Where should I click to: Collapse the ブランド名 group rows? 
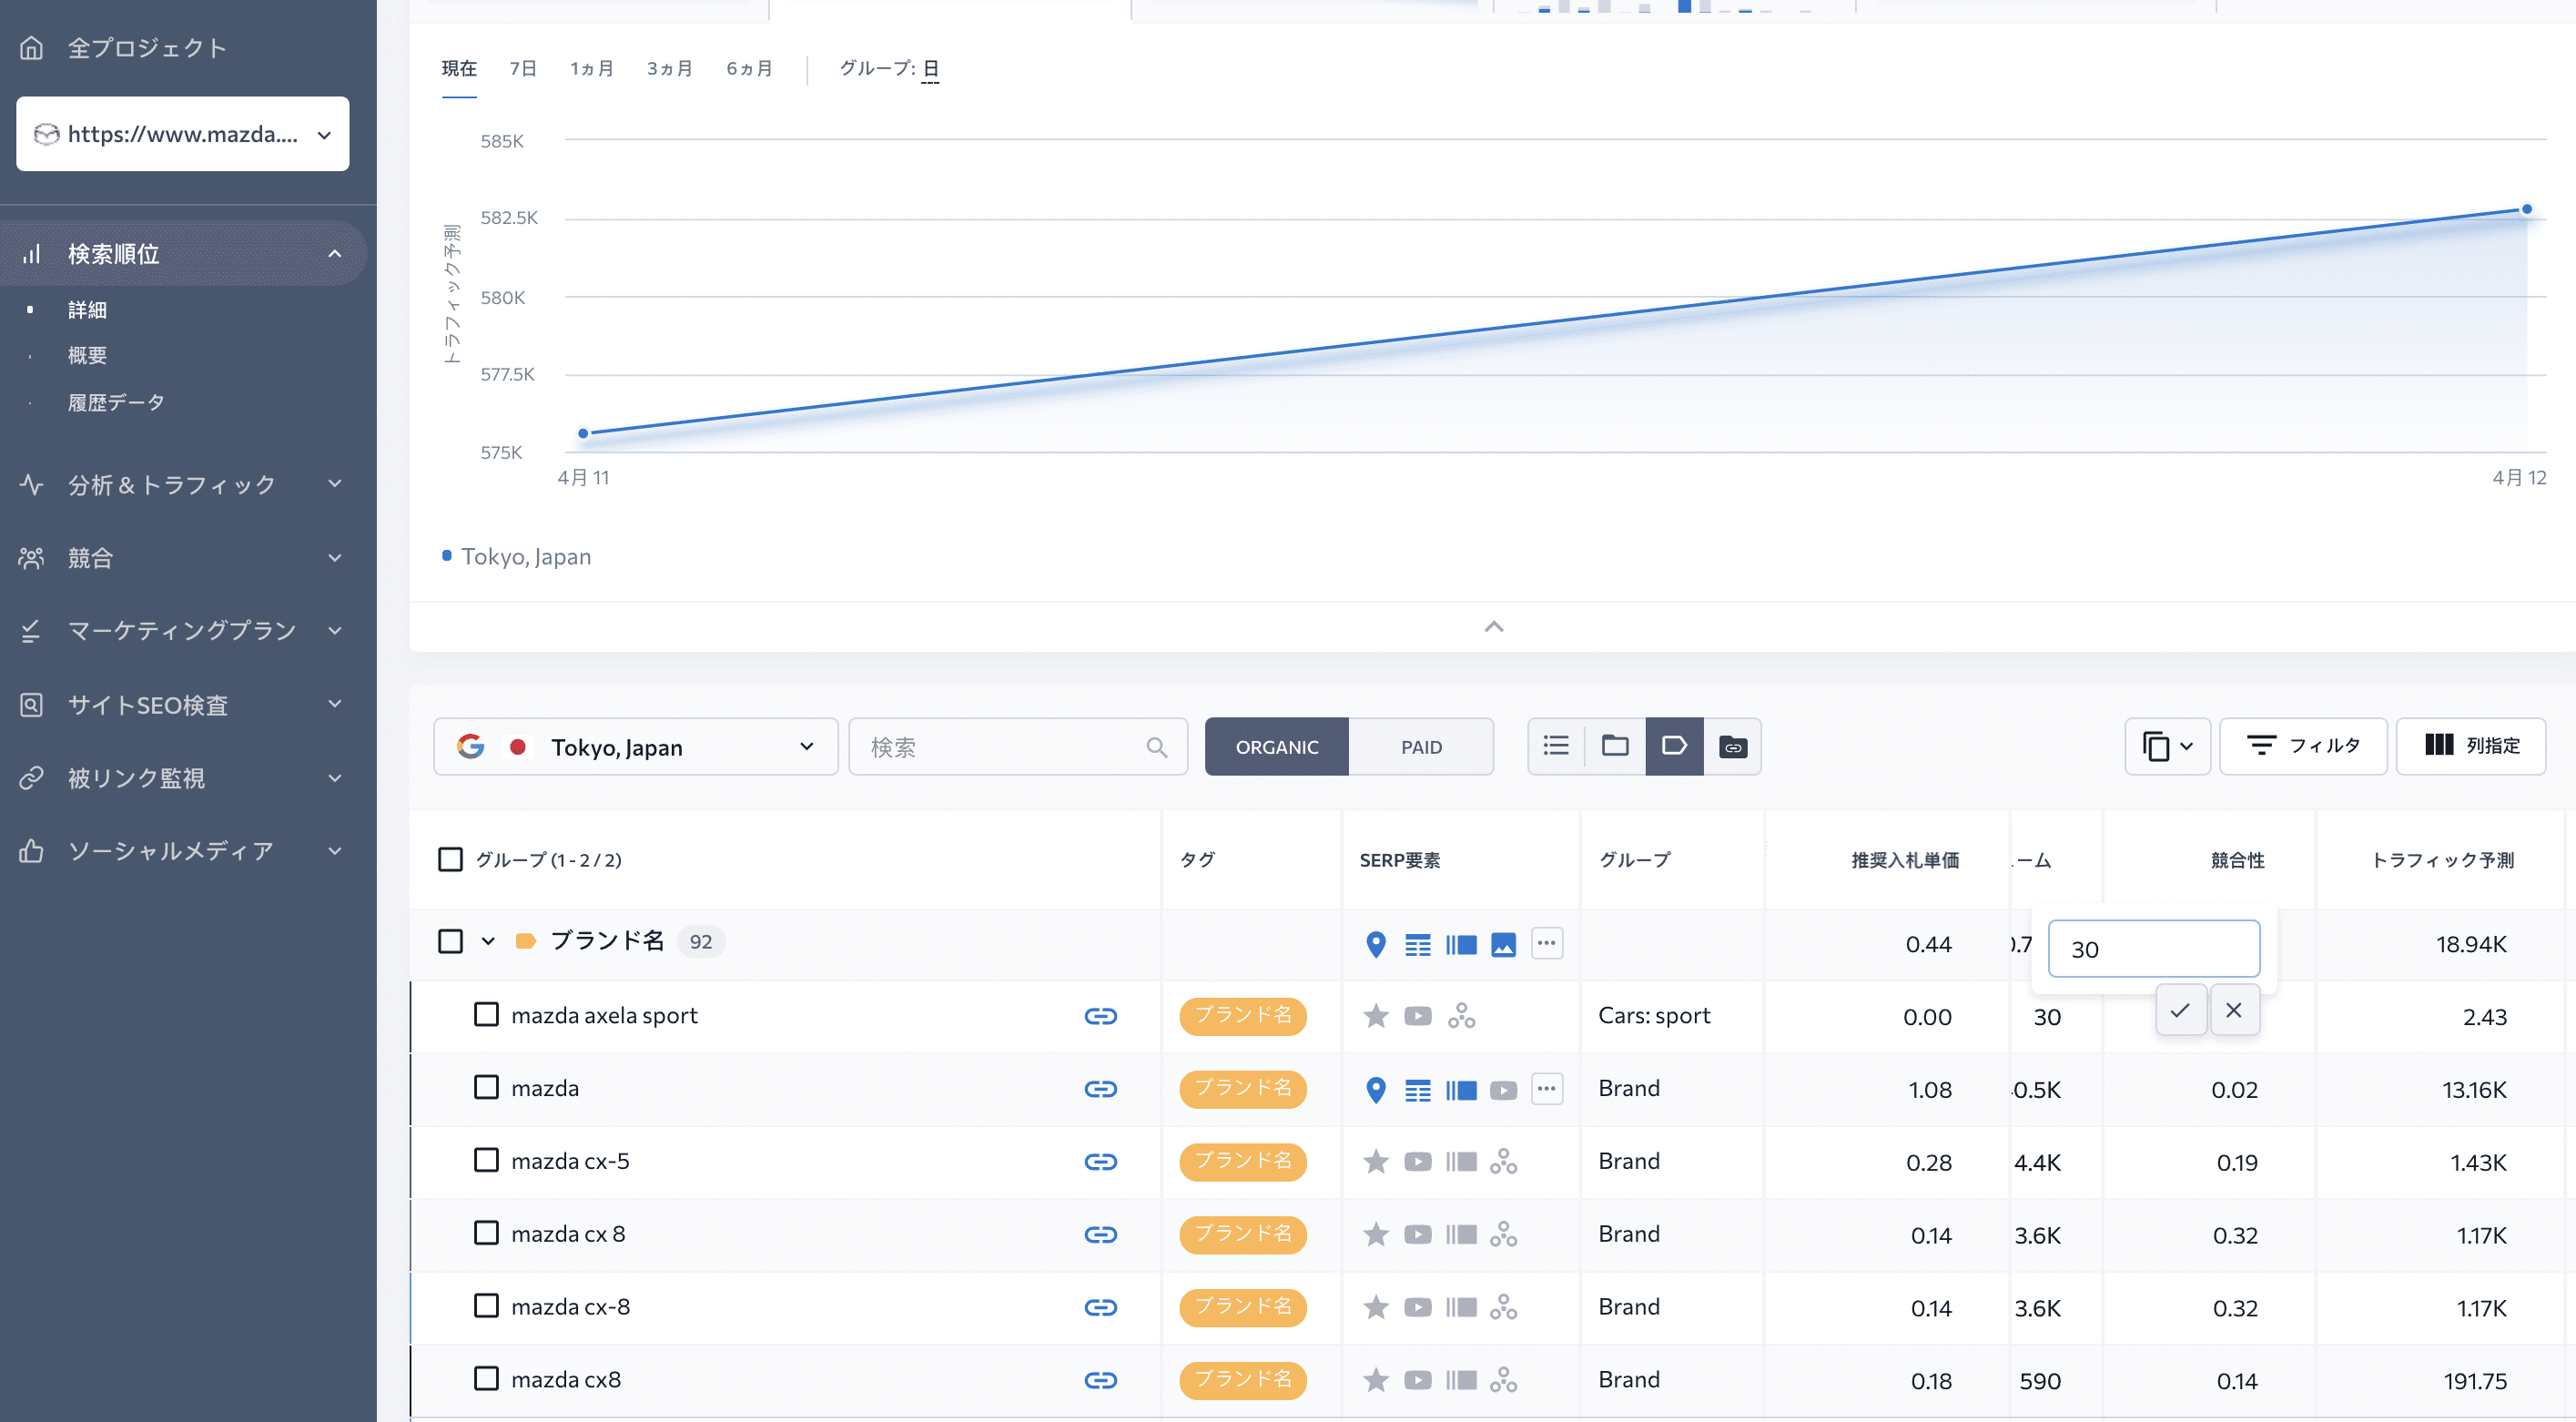pos(488,941)
